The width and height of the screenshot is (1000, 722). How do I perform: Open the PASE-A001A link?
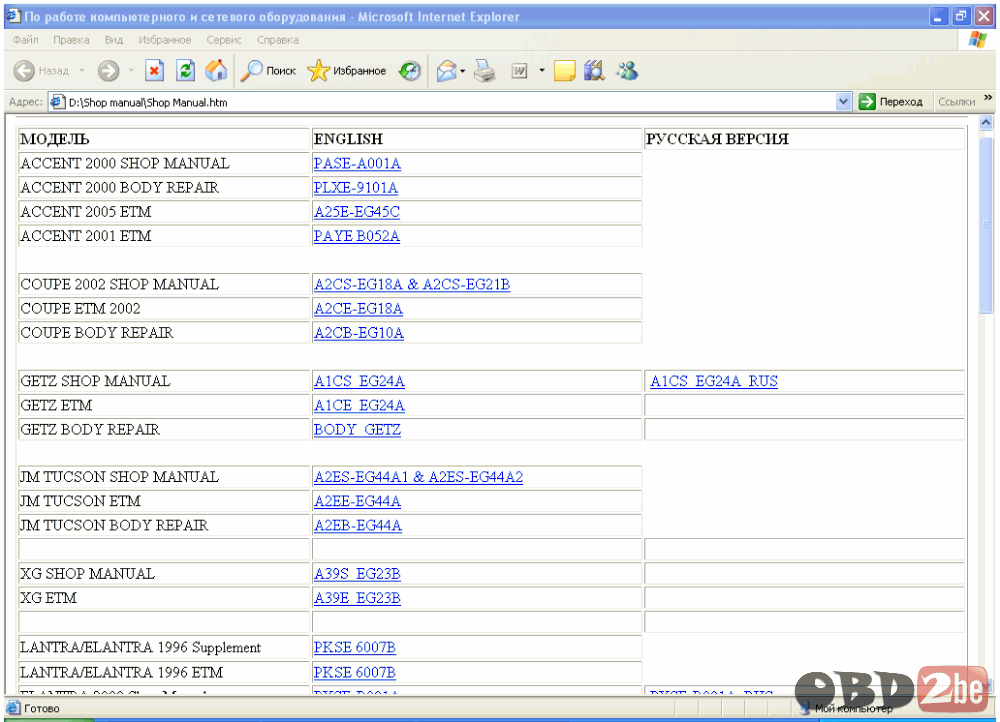pos(357,163)
